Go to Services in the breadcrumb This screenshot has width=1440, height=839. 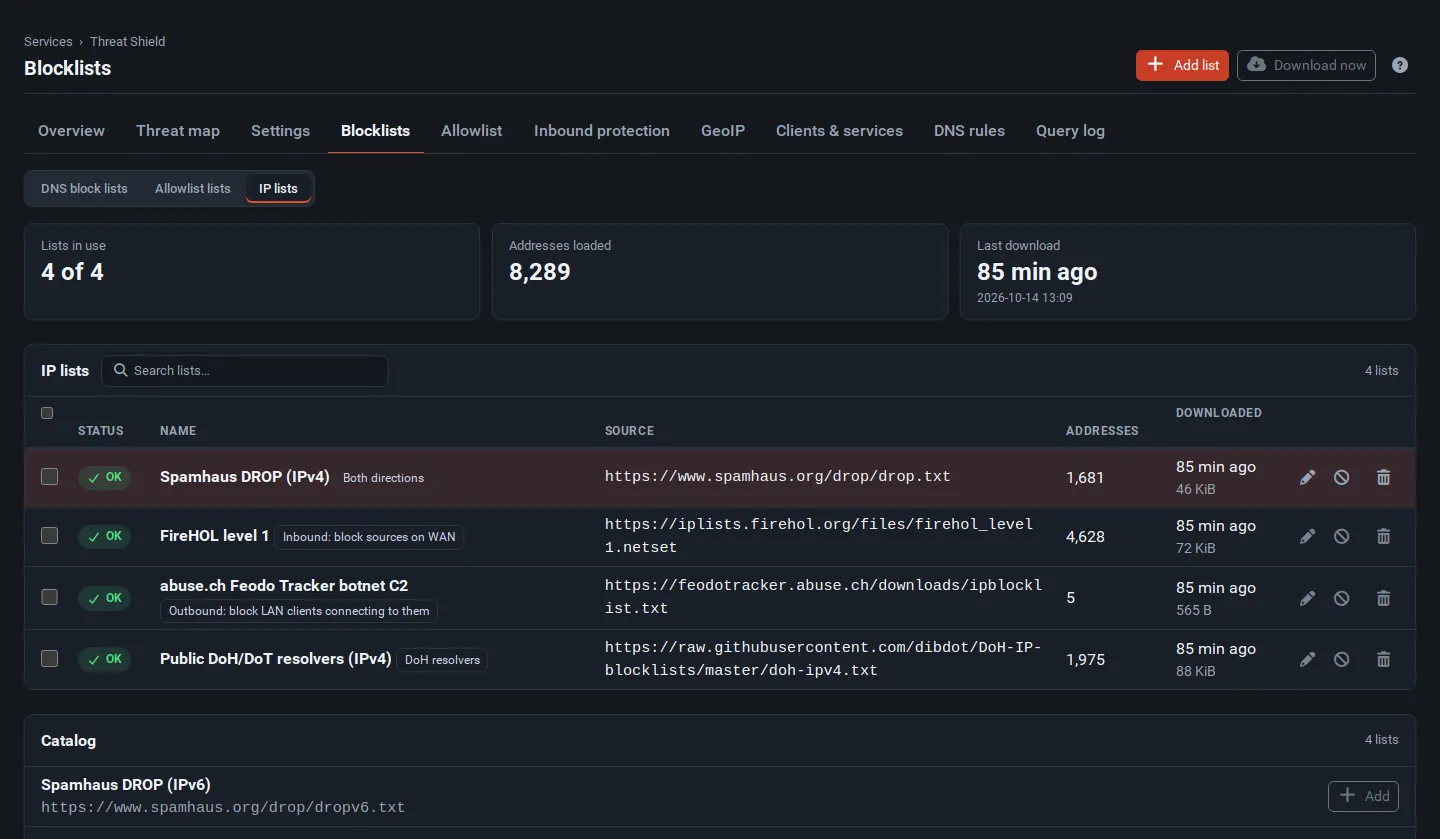click(48, 42)
